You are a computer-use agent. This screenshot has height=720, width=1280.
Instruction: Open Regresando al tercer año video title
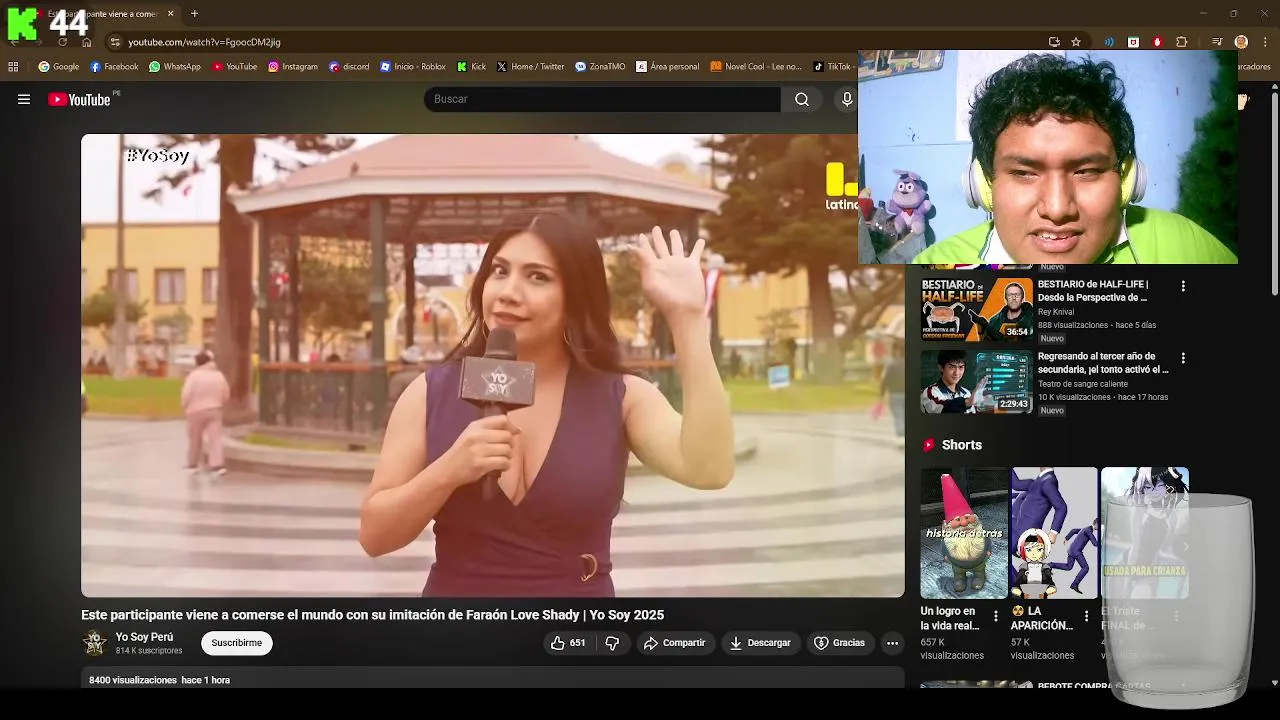point(1103,363)
